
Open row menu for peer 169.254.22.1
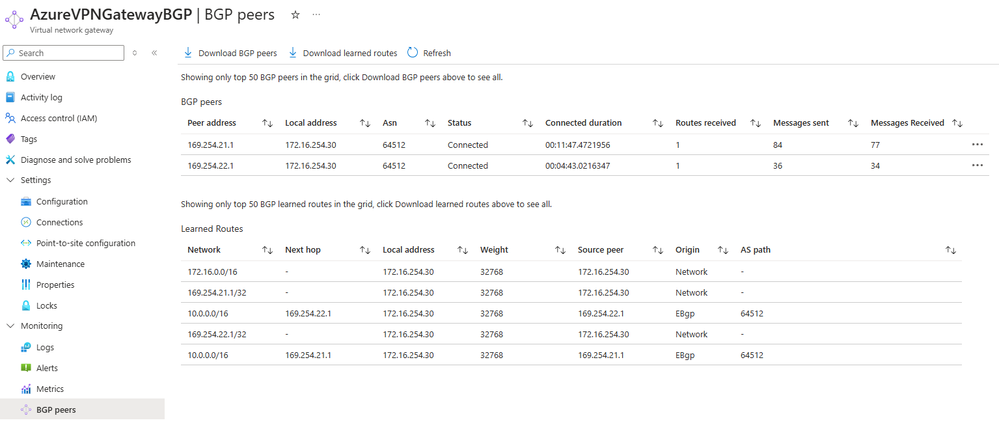coord(977,166)
